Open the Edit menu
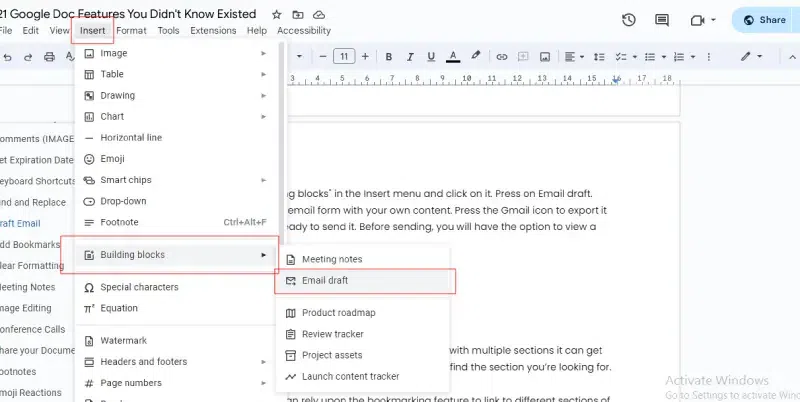The image size is (800, 402). click(x=31, y=31)
